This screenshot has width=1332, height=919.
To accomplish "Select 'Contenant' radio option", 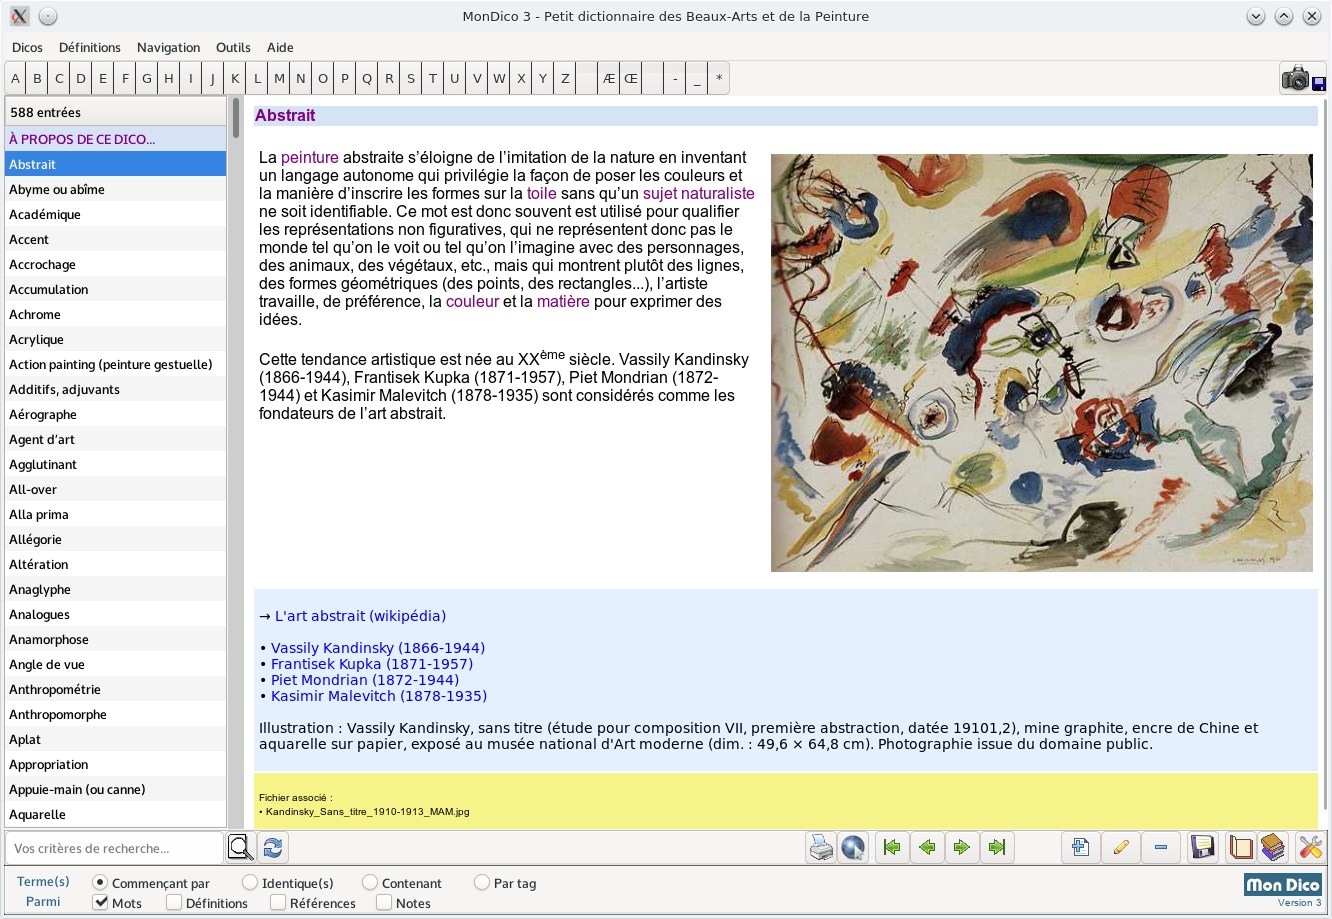I will point(402,883).
